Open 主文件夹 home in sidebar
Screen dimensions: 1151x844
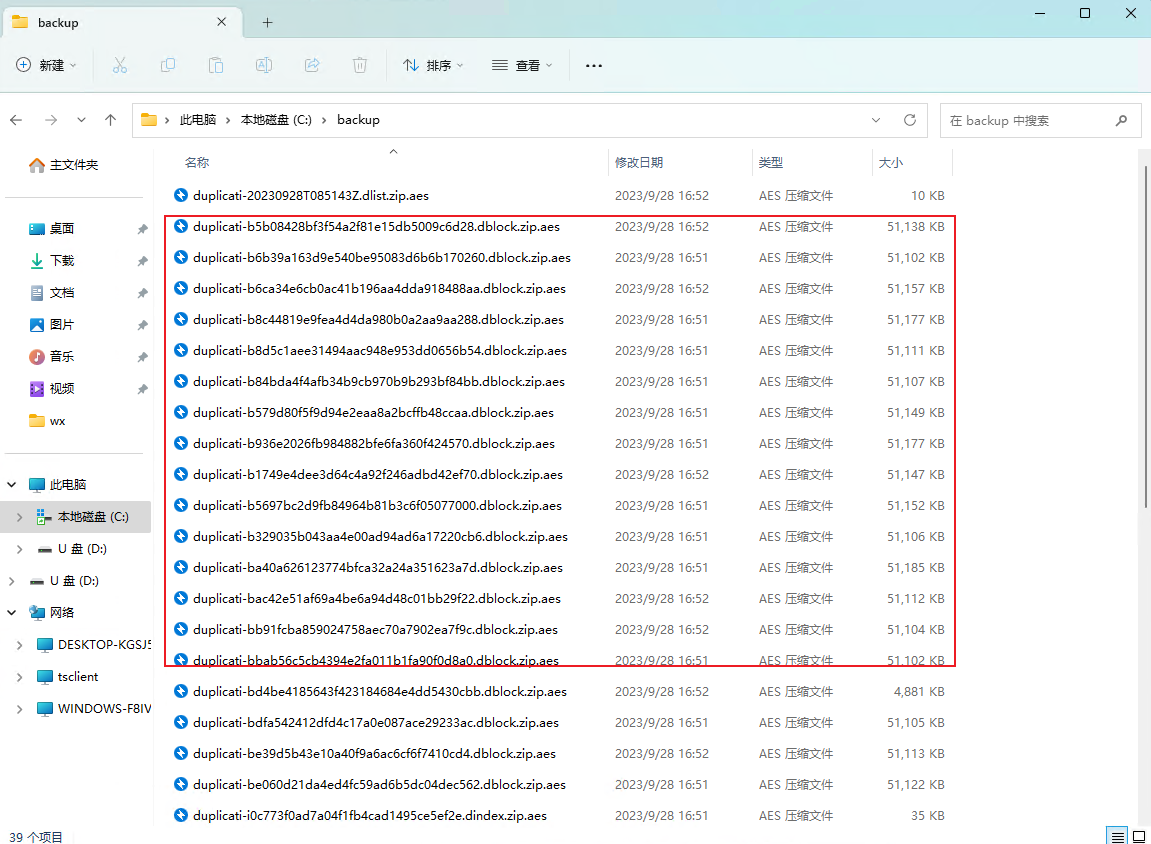pos(63,165)
